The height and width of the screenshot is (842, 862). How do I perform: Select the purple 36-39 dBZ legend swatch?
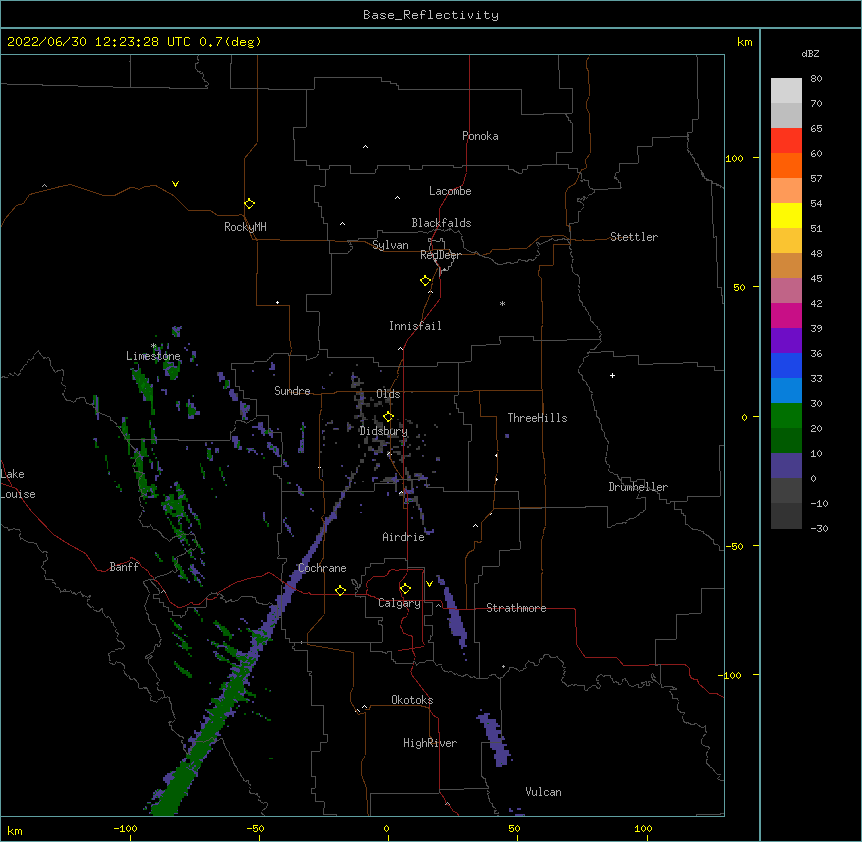point(786,341)
